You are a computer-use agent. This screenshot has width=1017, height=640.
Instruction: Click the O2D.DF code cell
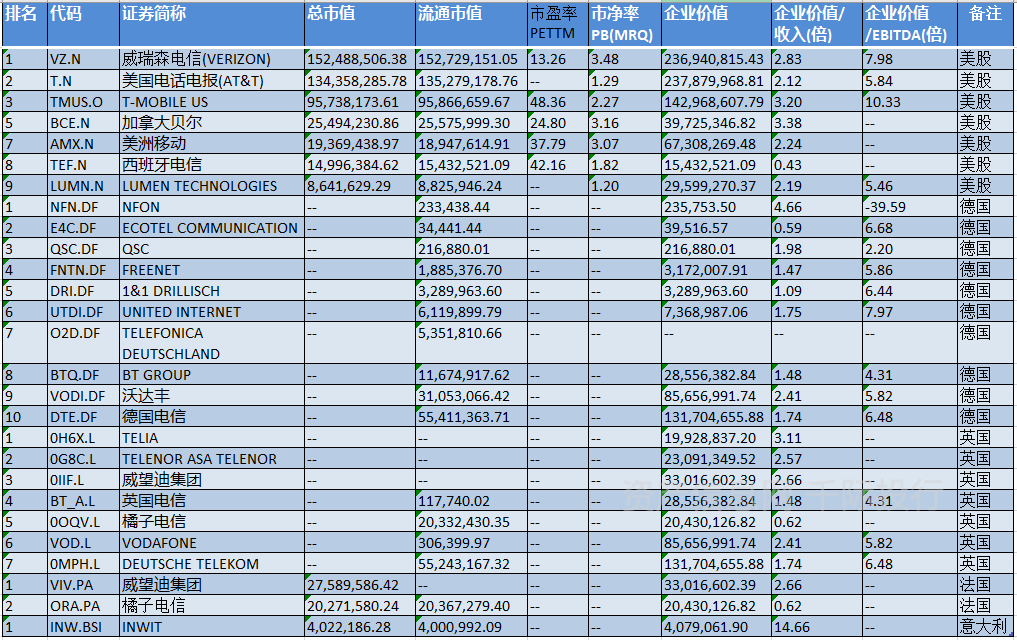84,343
